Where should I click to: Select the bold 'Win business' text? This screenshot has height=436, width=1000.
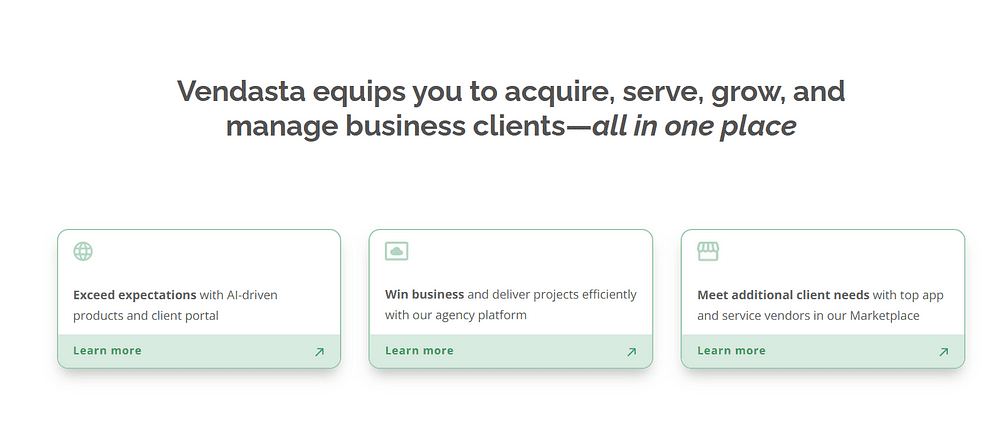pyautogui.click(x=424, y=294)
